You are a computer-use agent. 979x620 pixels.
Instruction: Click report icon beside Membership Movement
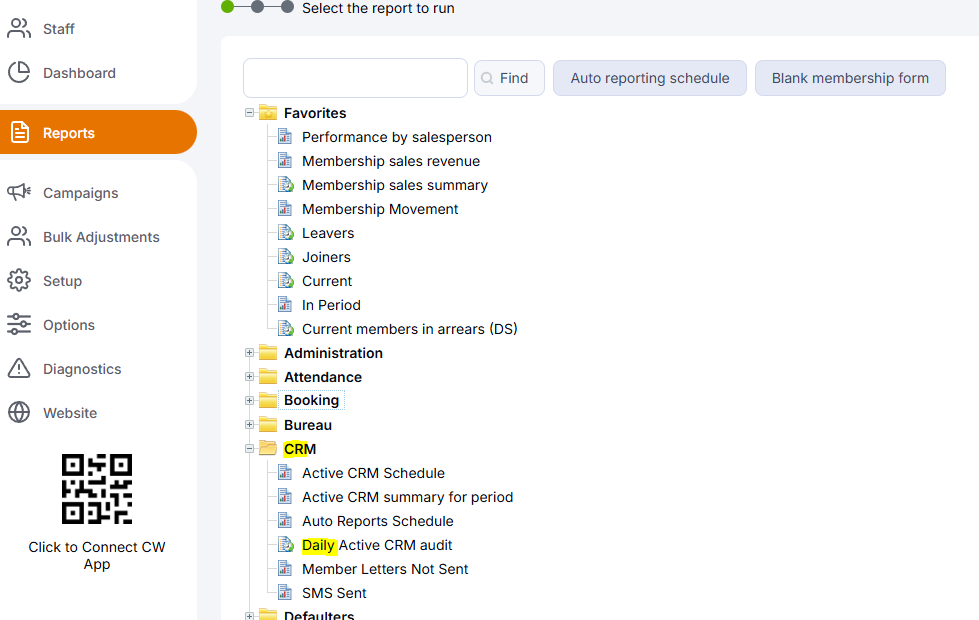tap(285, 209)
